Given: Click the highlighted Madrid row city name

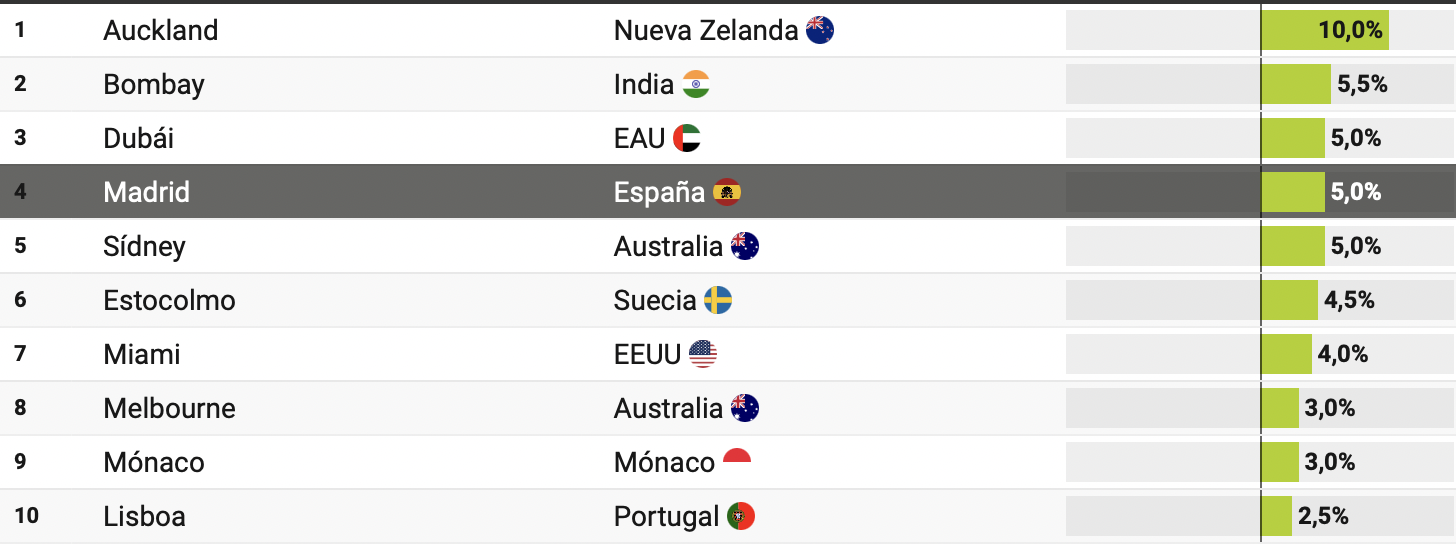Looking at the screenshot, I should tap(147, 192).
